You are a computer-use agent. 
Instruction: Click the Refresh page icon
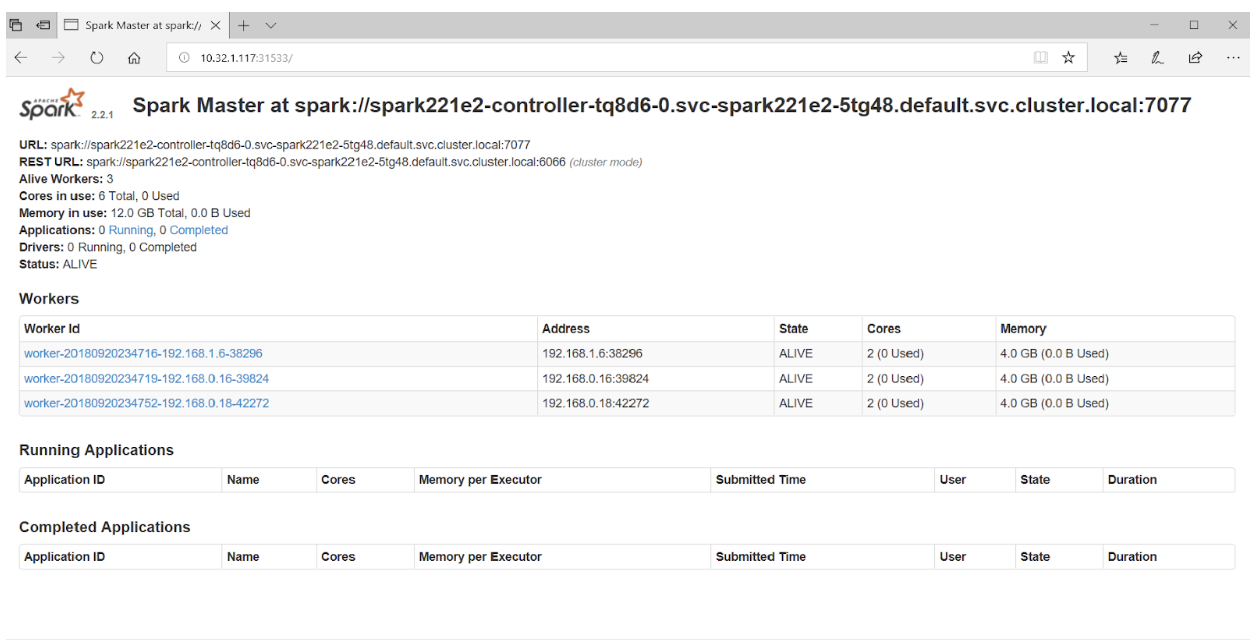coord(97,58)
